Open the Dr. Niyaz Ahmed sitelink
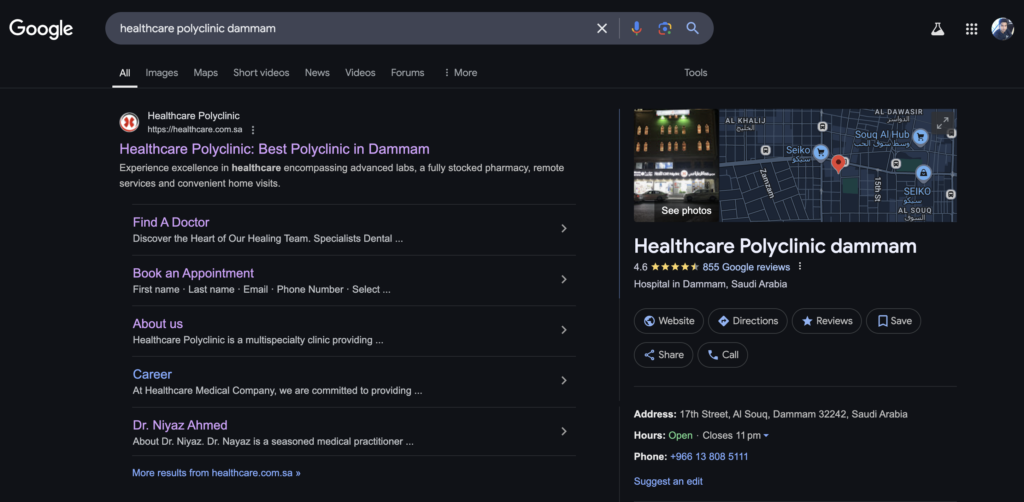 click(180, 426)
